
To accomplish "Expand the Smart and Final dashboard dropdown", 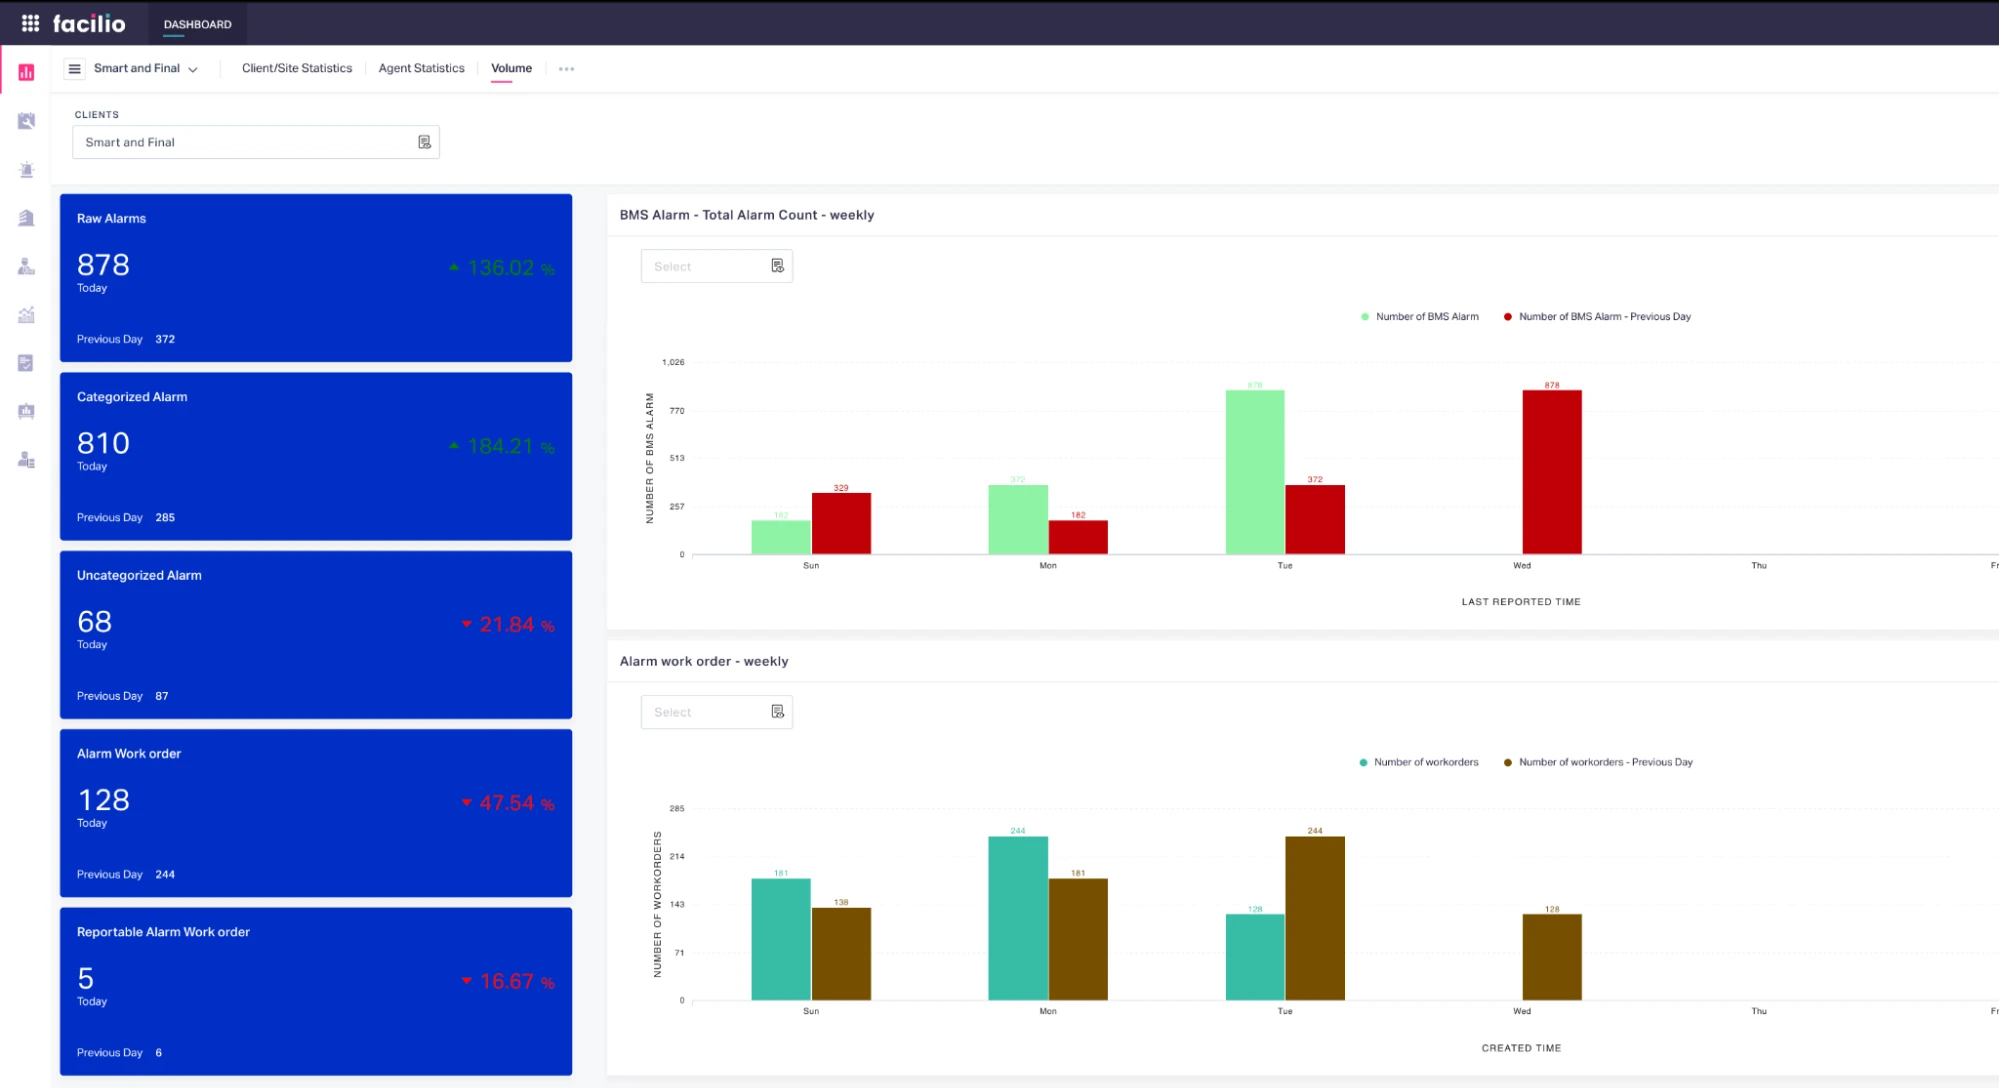I will click(x=146, y=69).
